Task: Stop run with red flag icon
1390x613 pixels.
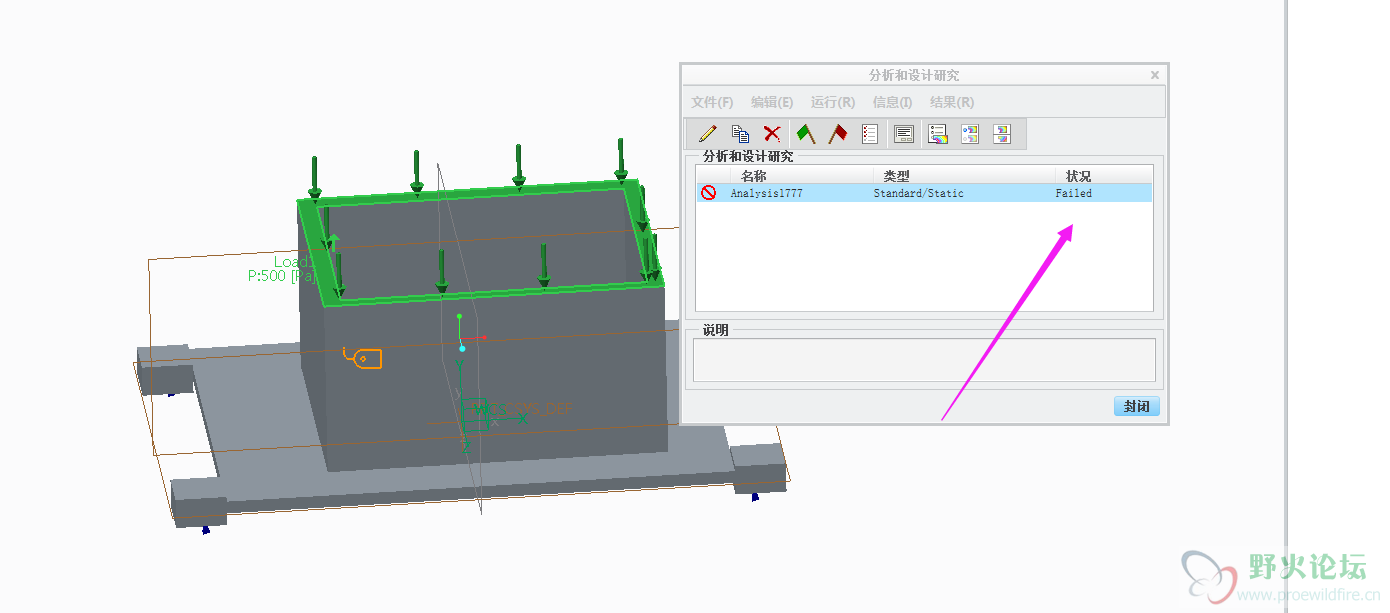Action: (838, 134)
